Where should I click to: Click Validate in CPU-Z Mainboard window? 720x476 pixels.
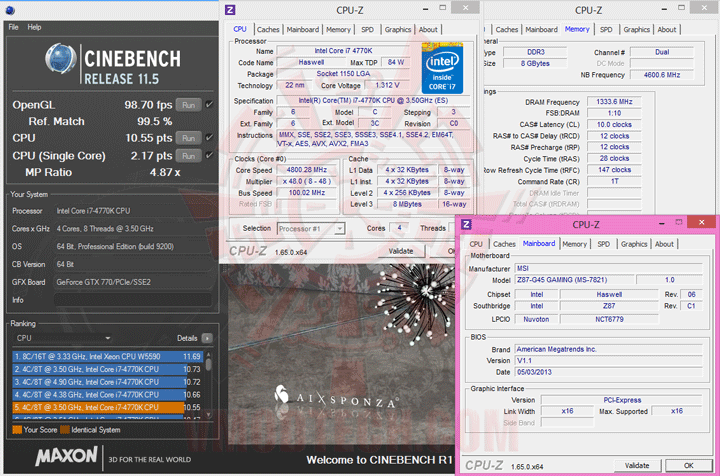637,465
